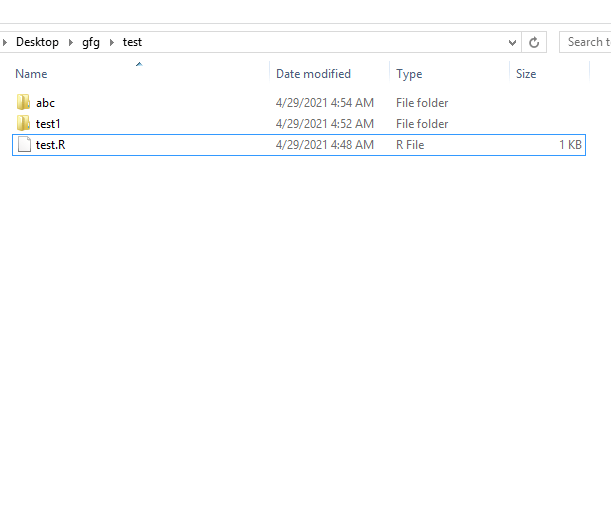The image size is (611, 515).
Task: Go to gfg folder breadcrumb
Action: point(90,42)
